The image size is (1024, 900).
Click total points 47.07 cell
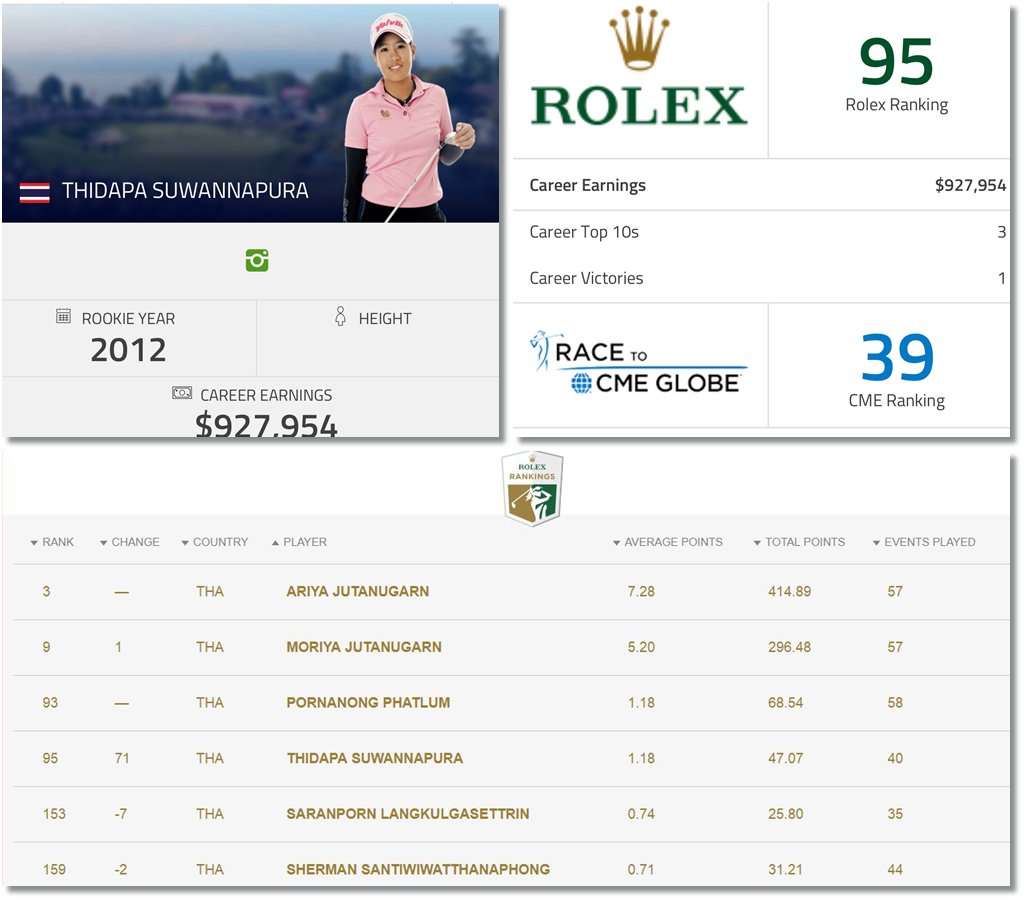786,758
